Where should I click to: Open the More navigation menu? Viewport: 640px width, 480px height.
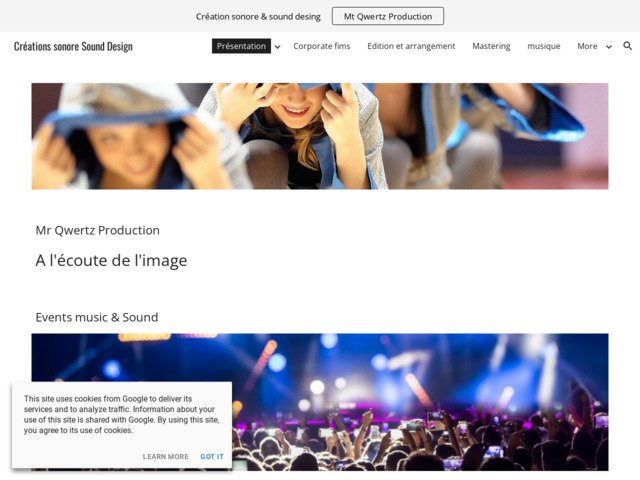click(x=587, y=46)
